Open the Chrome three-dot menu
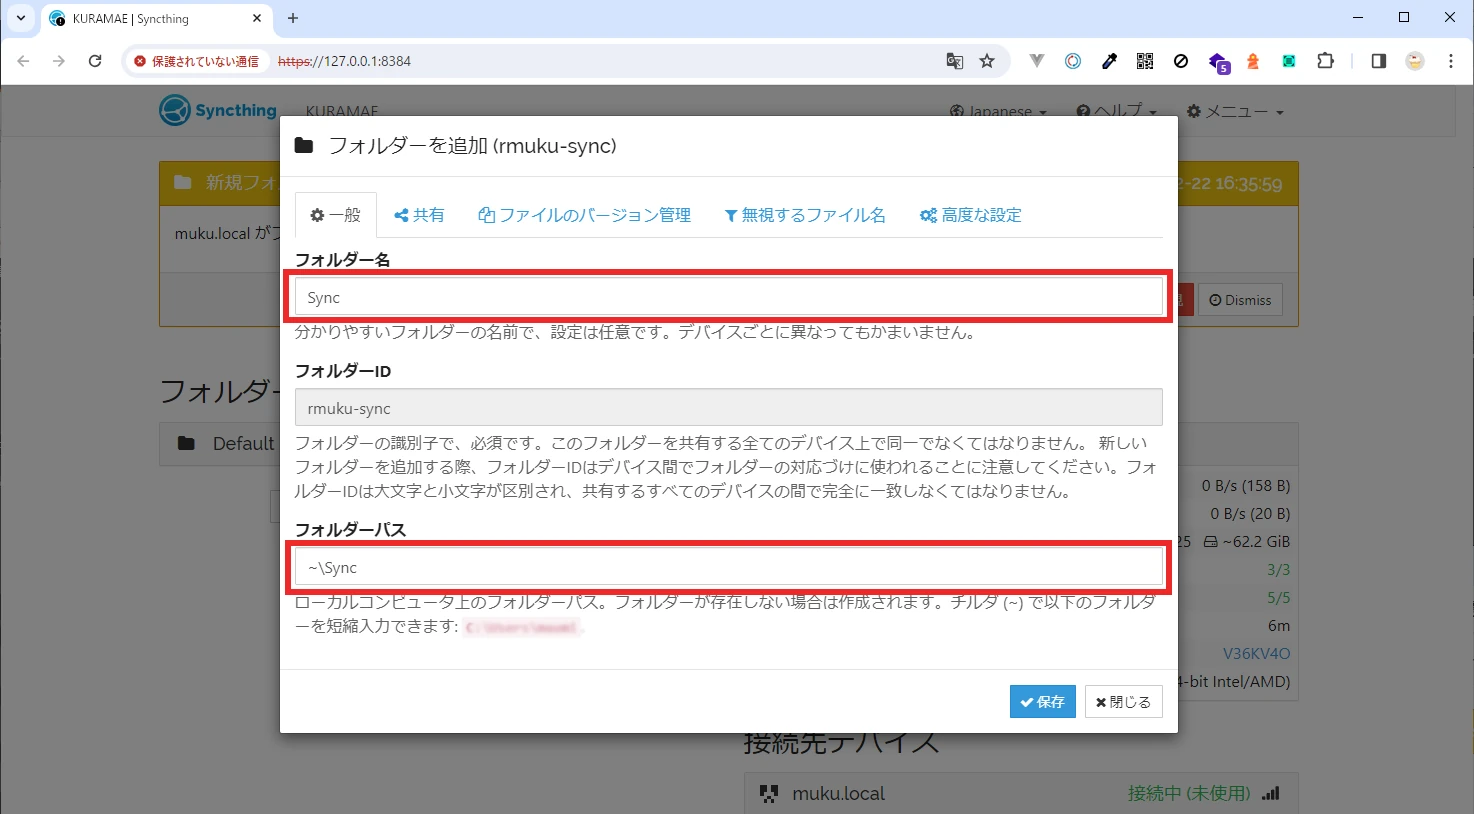This screenshot has width=1474, height=814. [1451, 61]
